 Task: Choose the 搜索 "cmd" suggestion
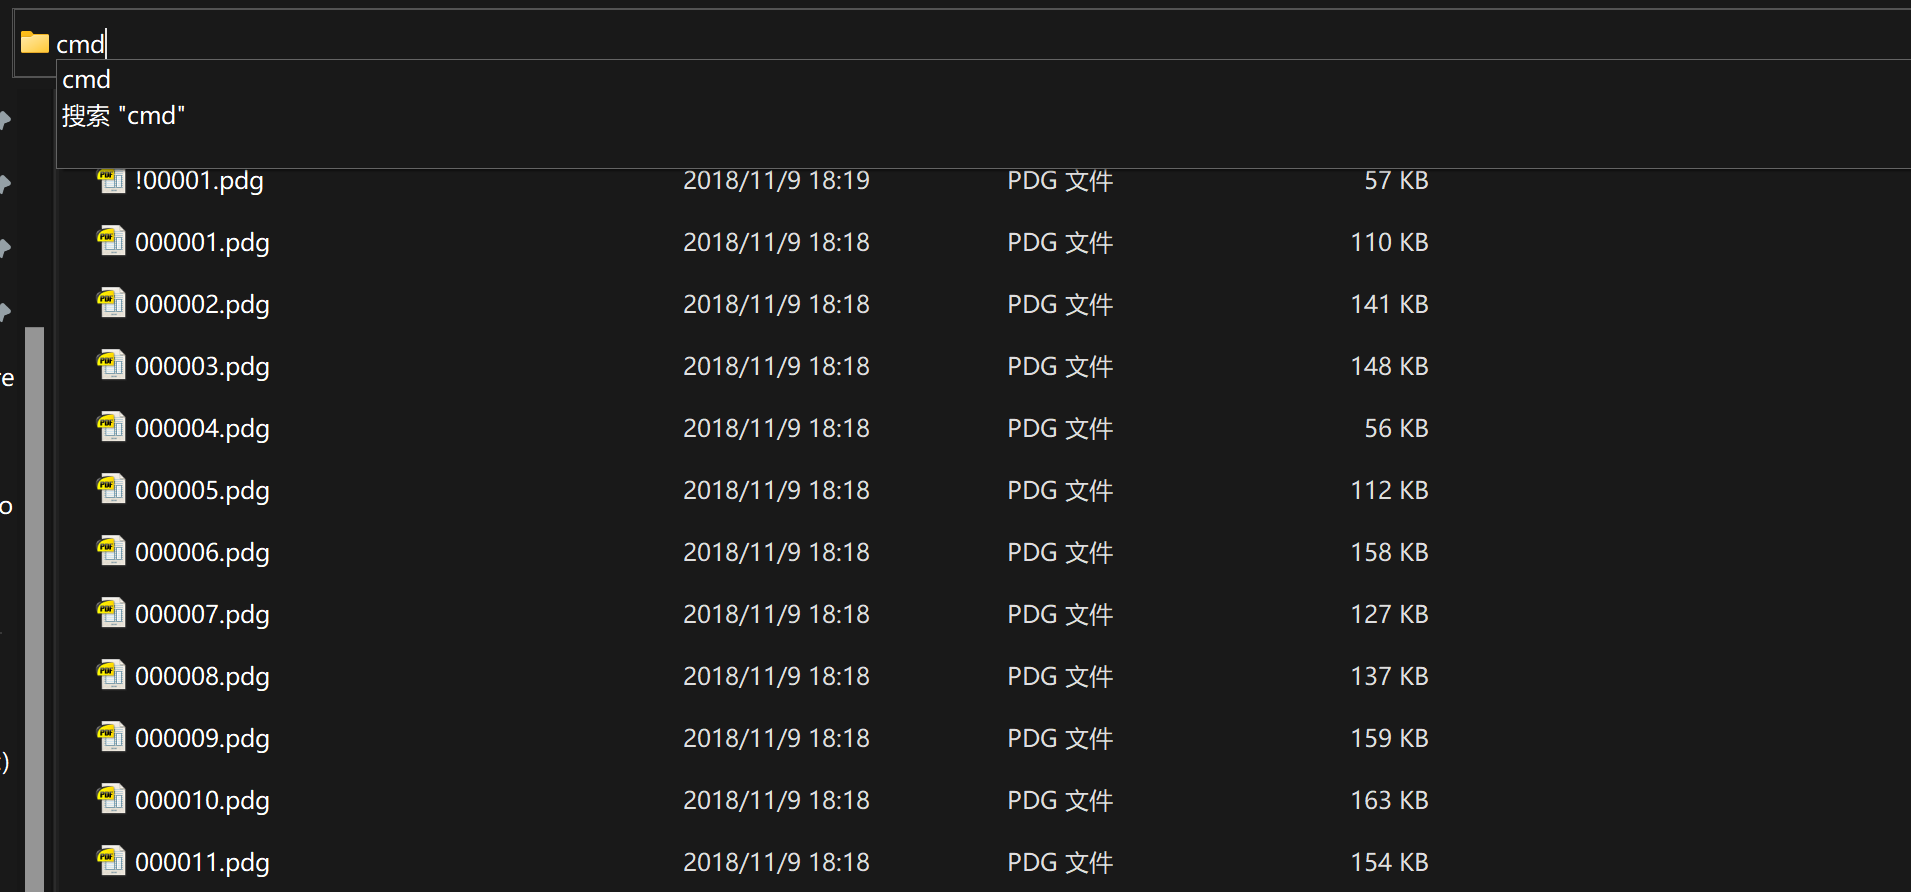pos(124,116)
